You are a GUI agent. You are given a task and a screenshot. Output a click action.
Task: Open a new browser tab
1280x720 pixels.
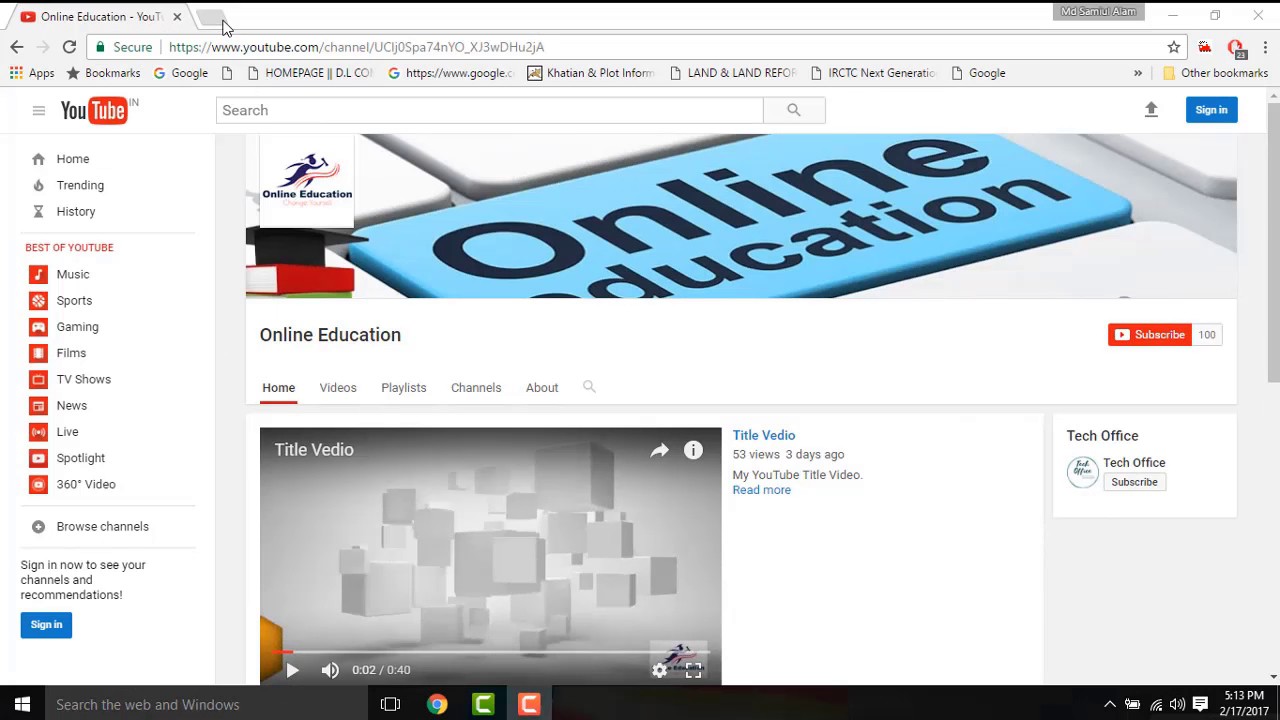tap(210, 17)
